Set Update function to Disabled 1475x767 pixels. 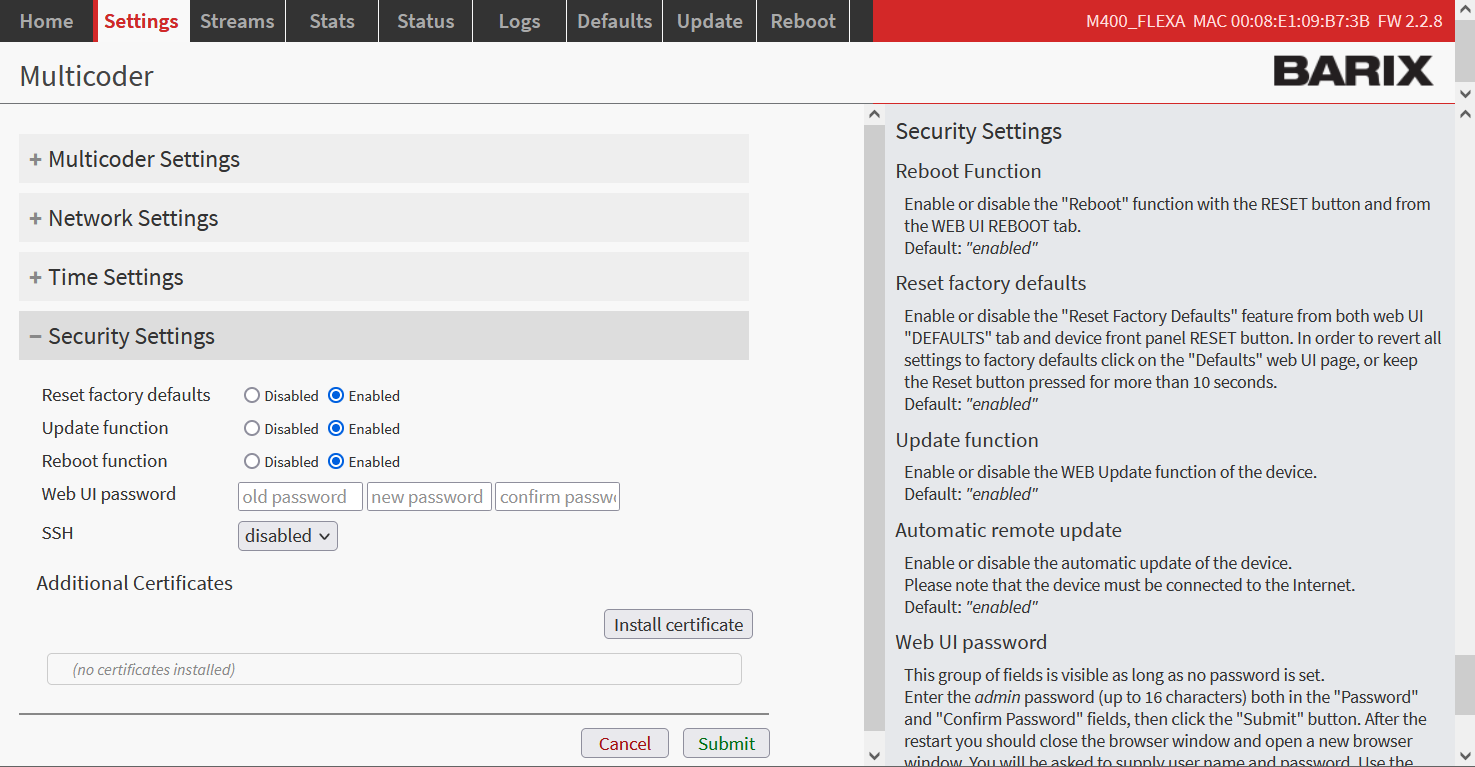pos(252,429)
